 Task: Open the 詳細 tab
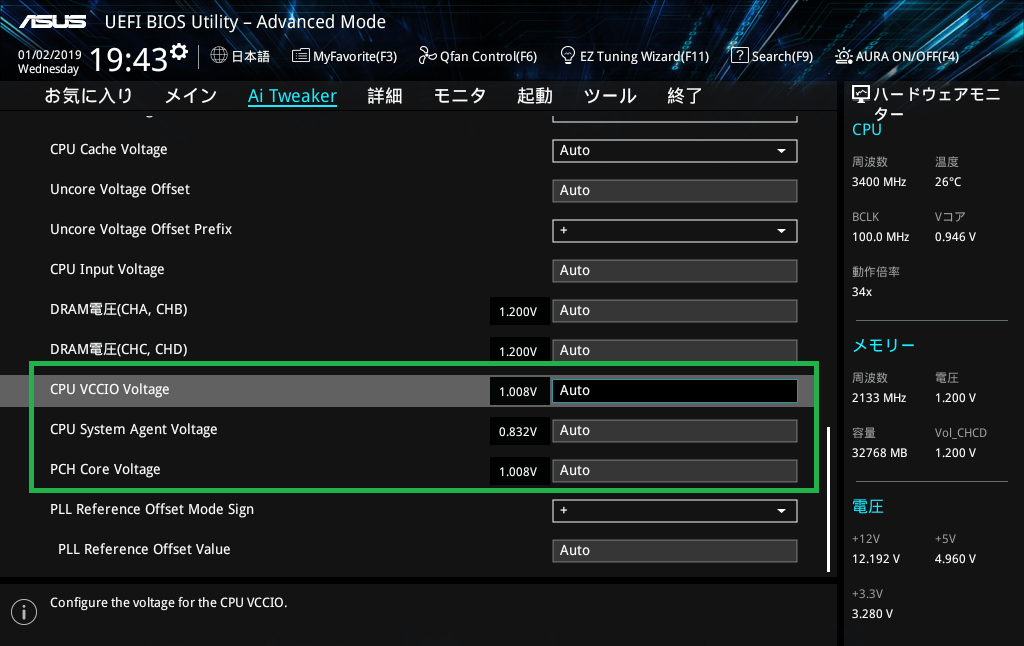coord(385,96)
